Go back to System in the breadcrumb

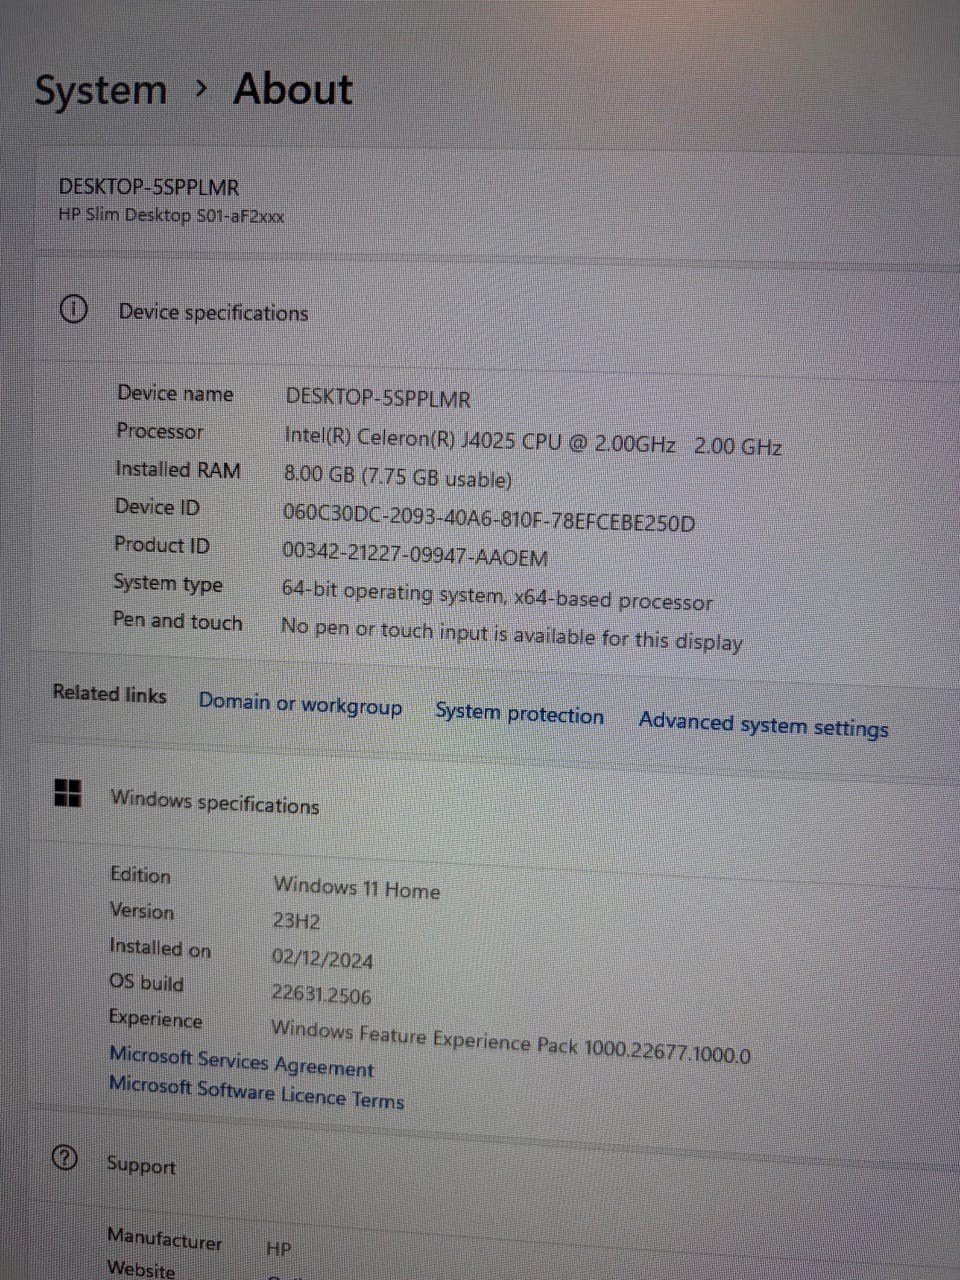point(101,91)
